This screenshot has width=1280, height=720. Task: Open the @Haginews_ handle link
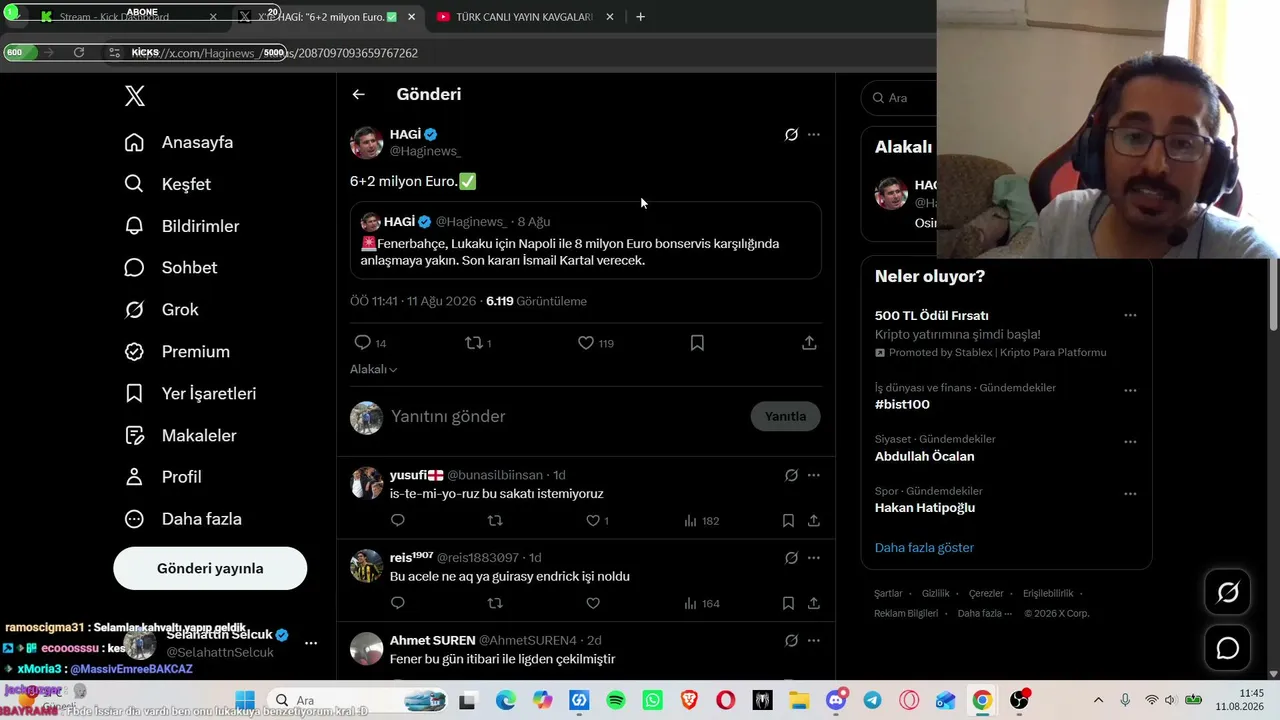coord(425,151)
